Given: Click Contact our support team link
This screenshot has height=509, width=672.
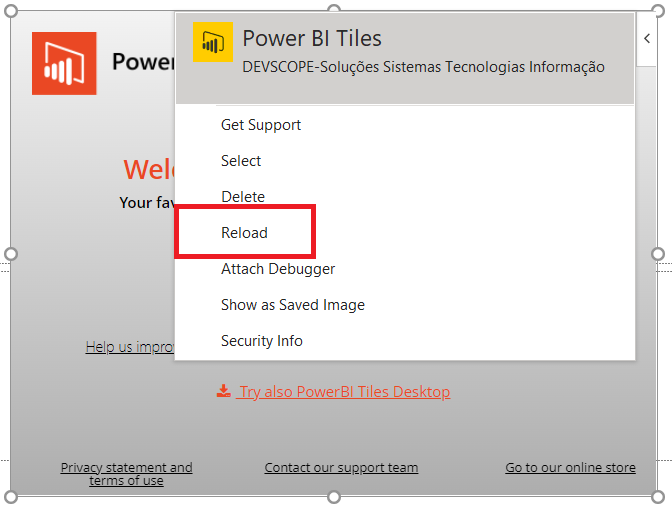Looking at the screenshot, I should (341, 468).
